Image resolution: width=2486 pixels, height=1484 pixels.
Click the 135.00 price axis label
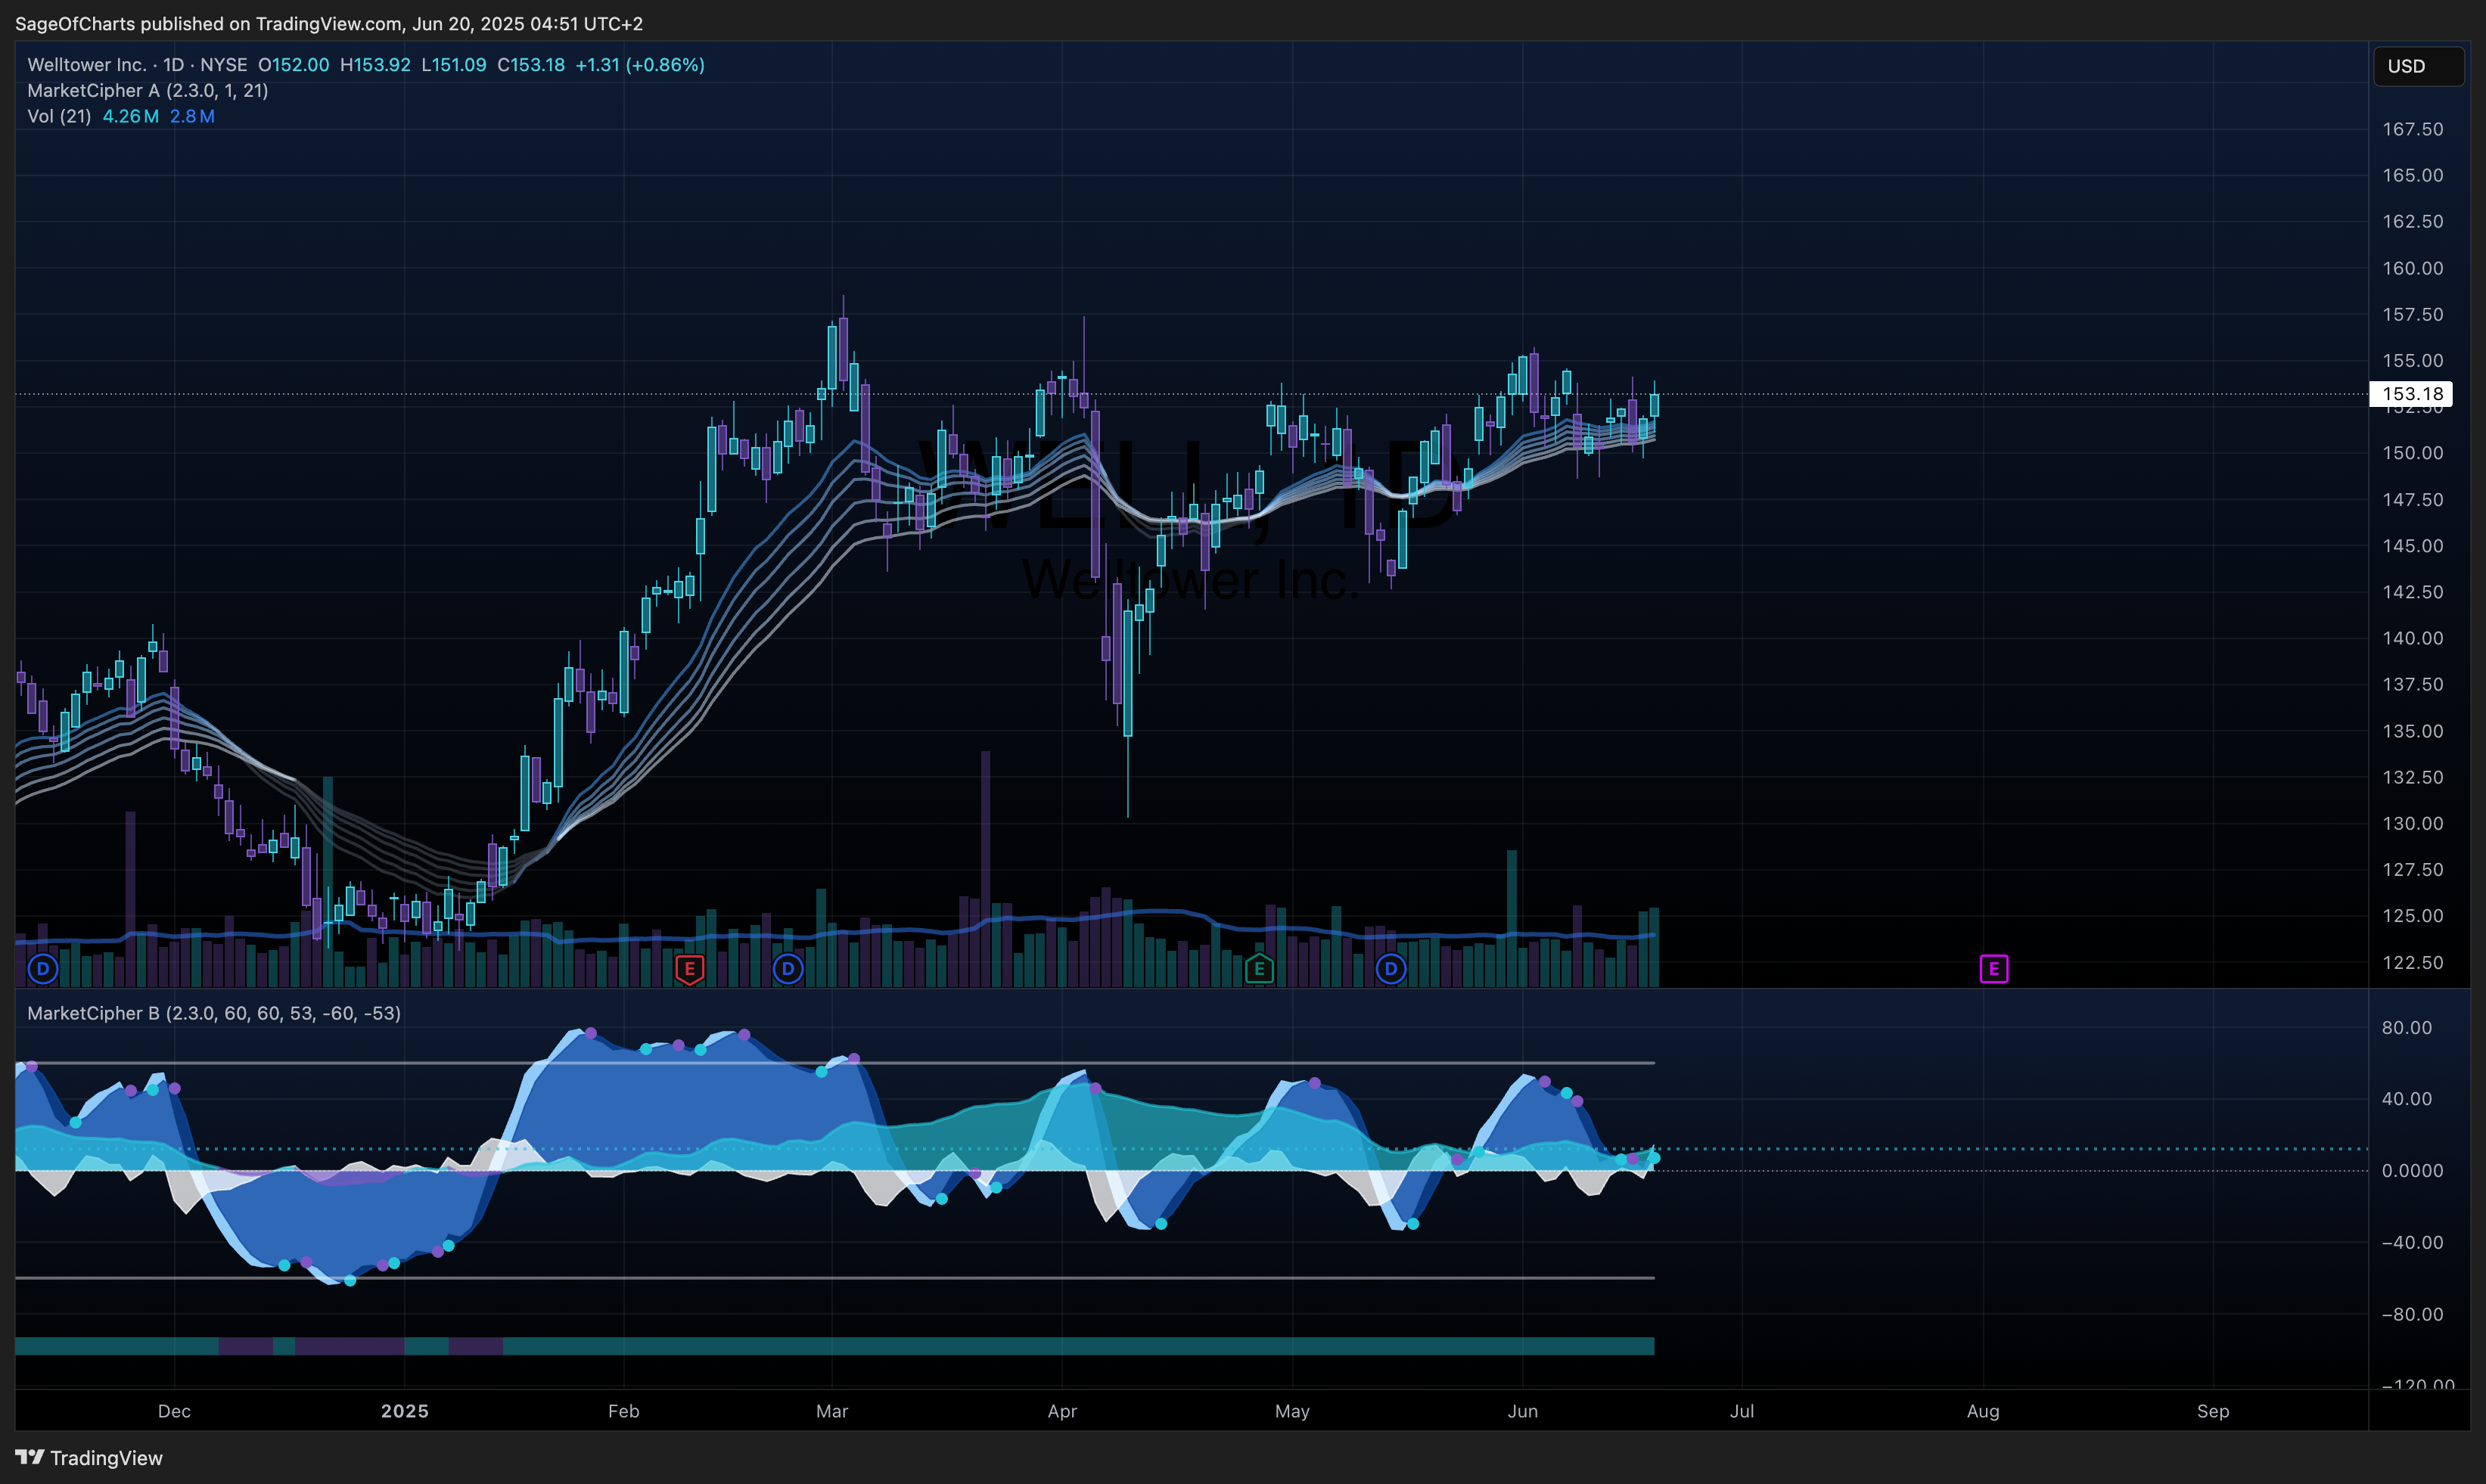coord(2412,731)
